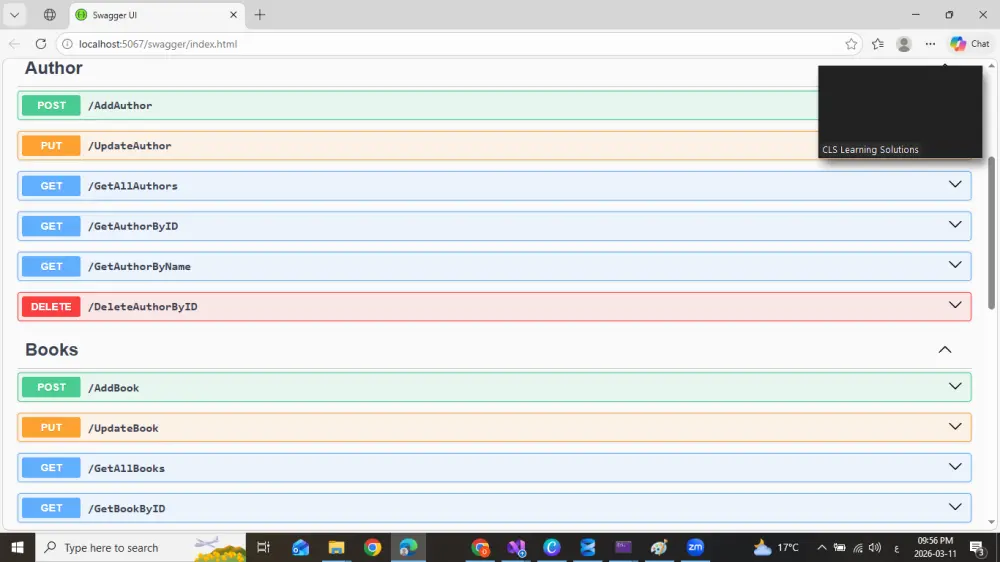This screenshot has width=1000, height=562.
Task: Click the address bar URL
Action: click(x=158, y=44)
